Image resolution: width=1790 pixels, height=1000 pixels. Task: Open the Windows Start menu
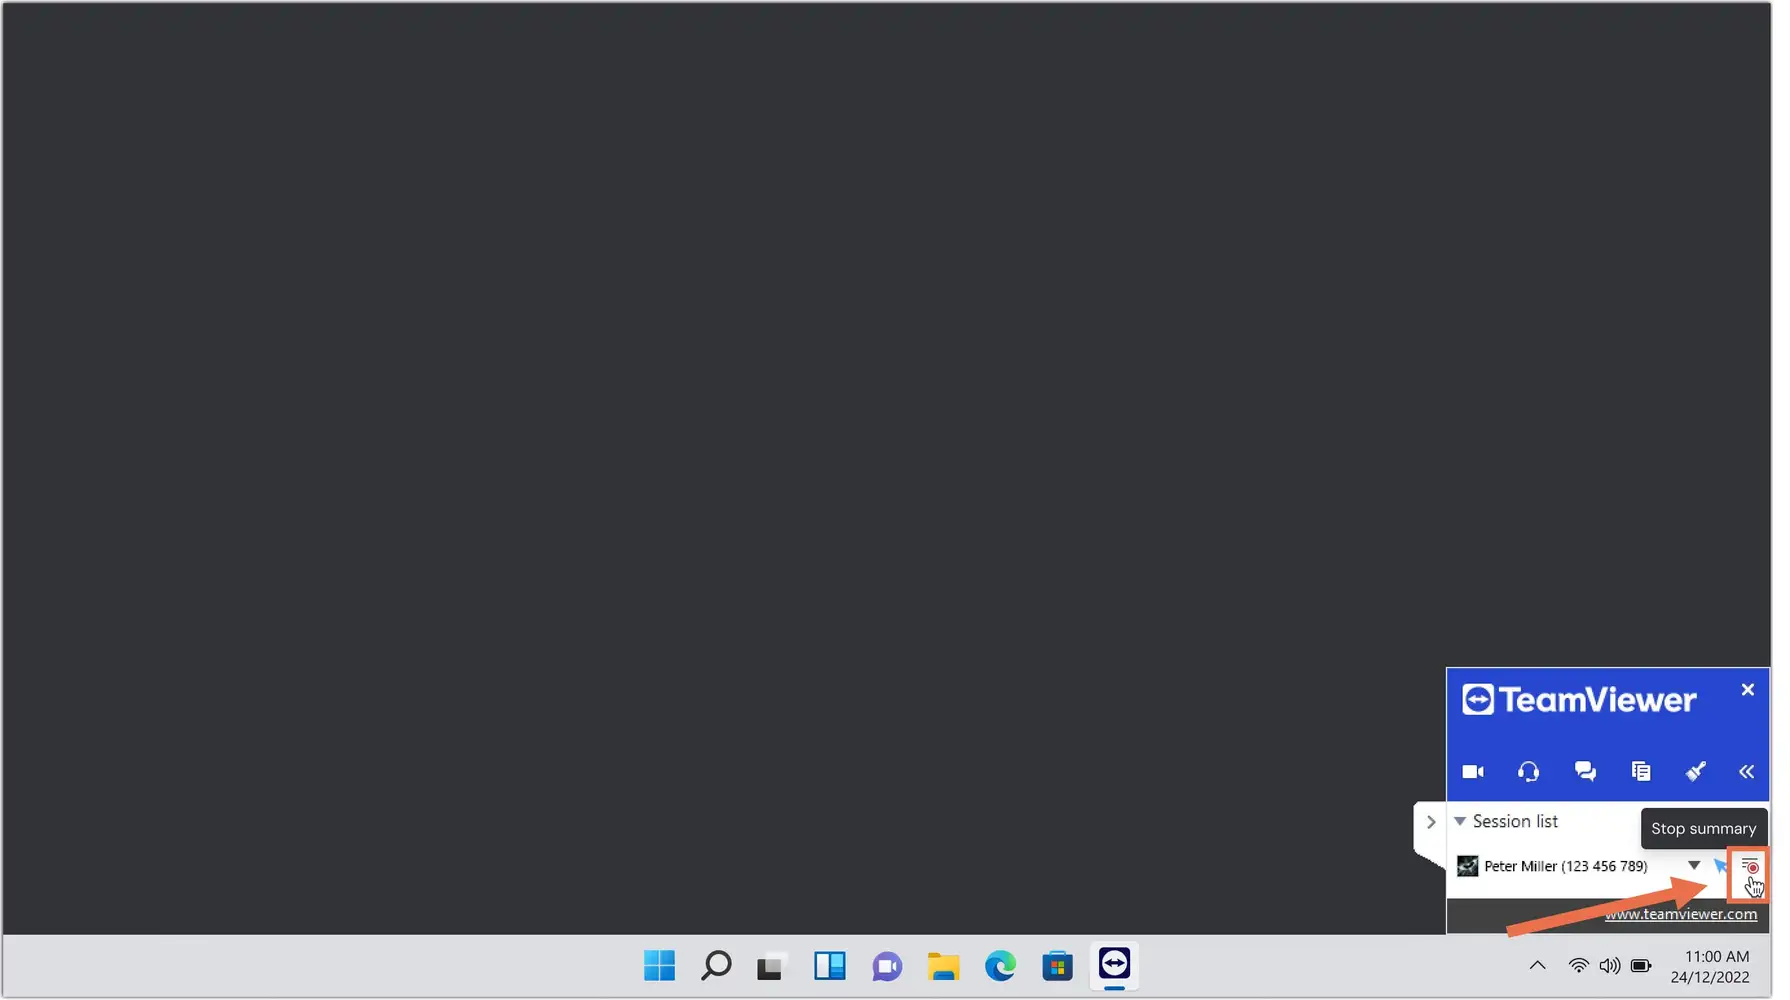pos(659,966)
